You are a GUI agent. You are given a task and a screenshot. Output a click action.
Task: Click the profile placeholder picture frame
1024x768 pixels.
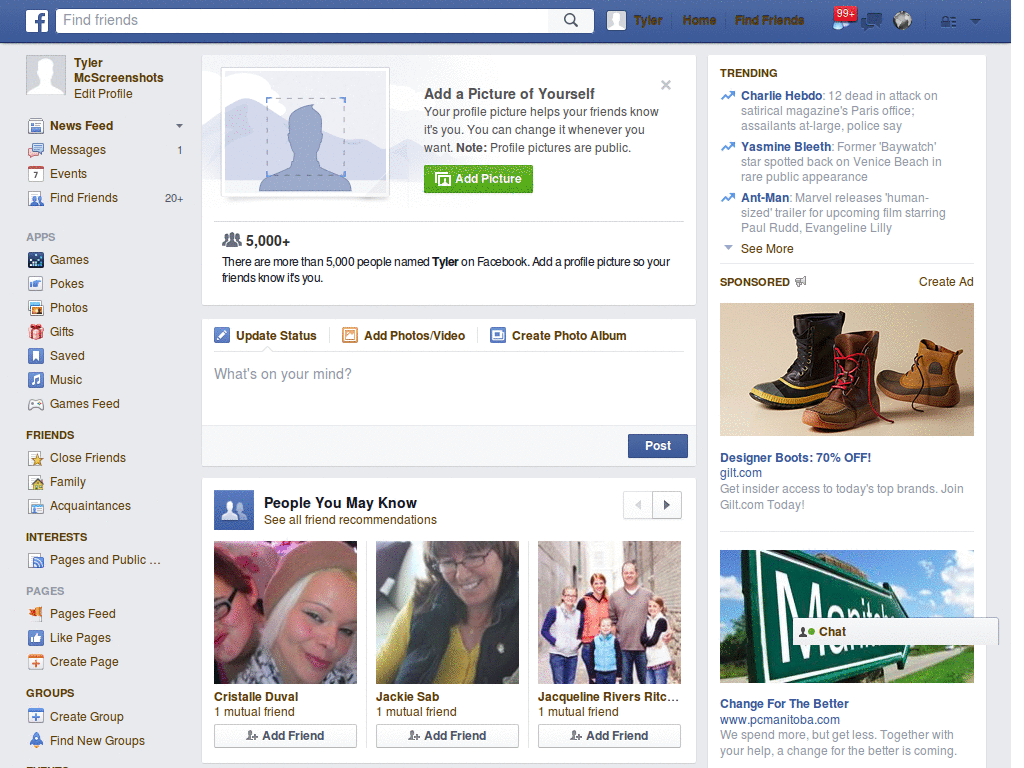pyautogui.click(x=306, y=133)
